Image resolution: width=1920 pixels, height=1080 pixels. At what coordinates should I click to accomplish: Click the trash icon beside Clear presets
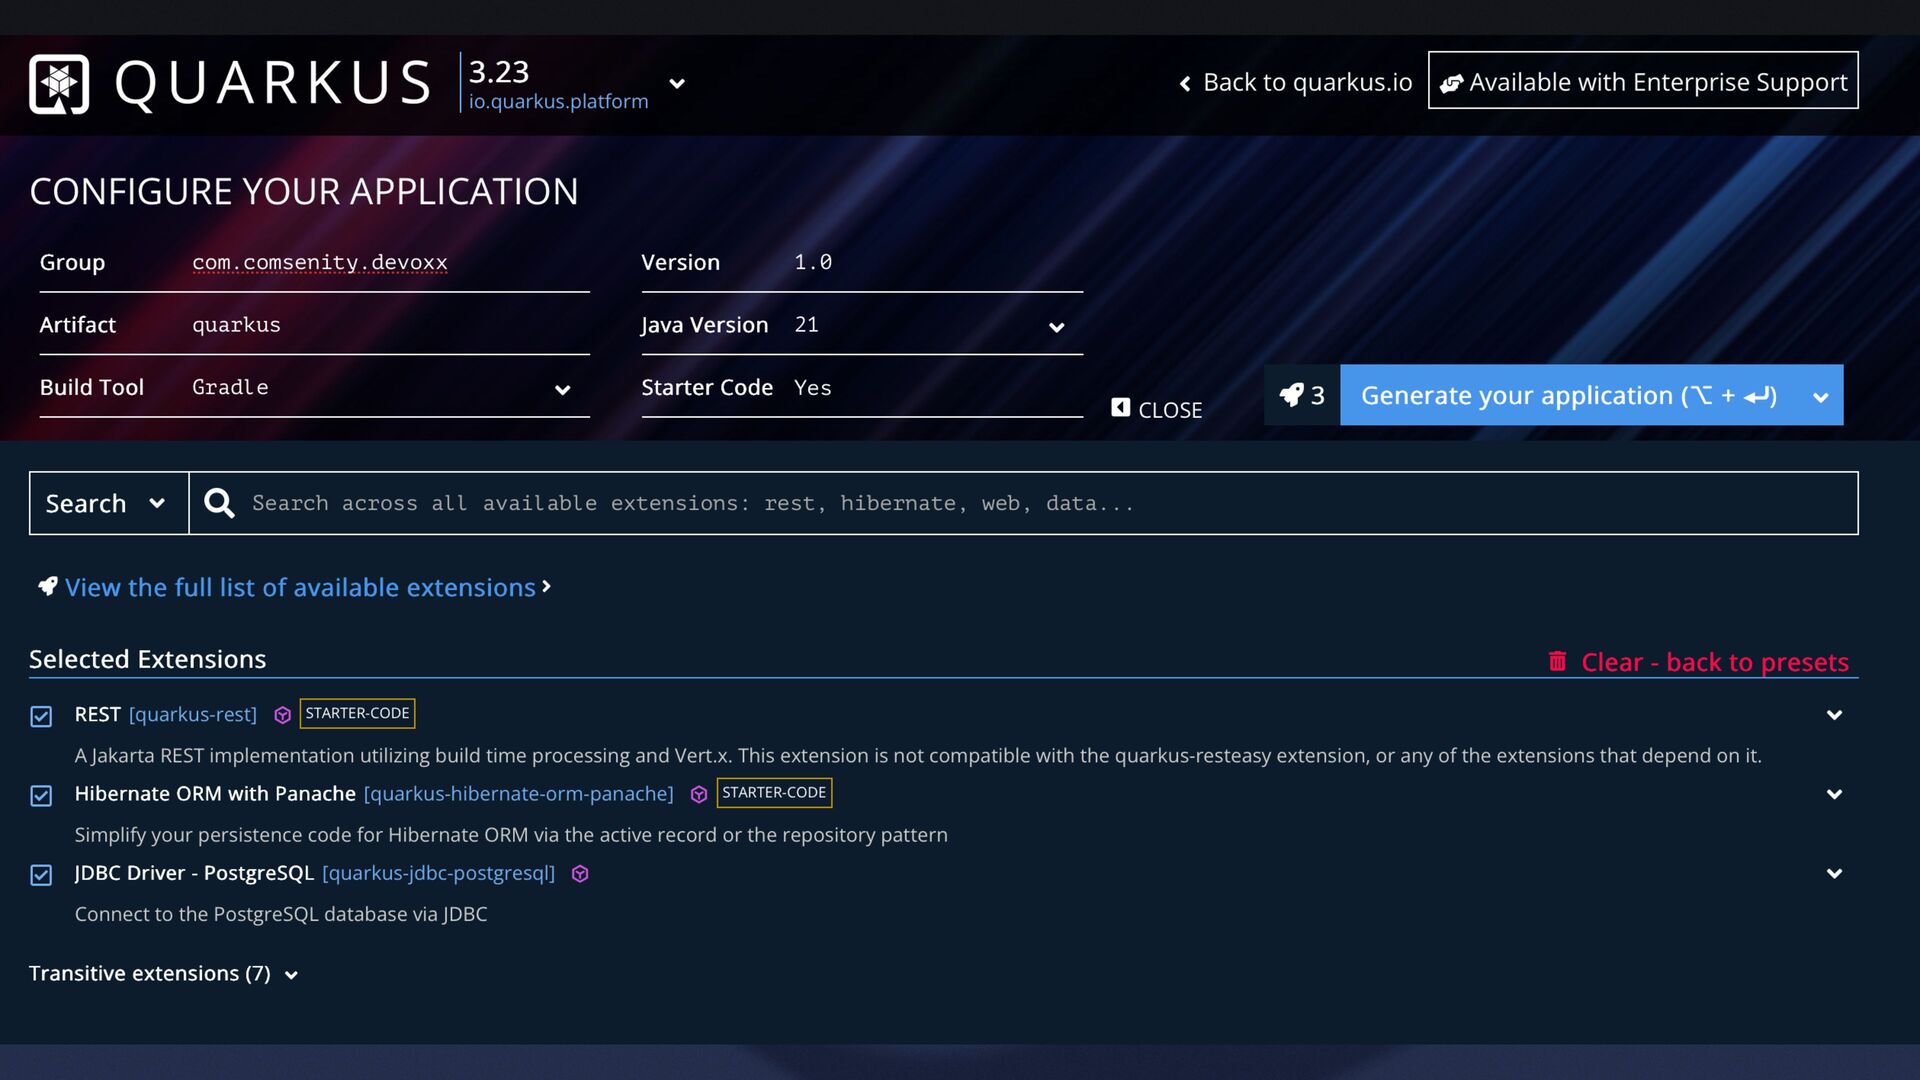(1557, 661)
